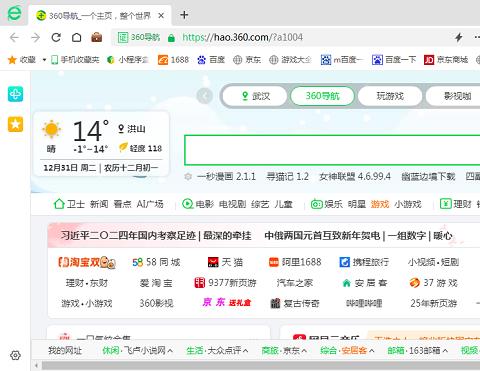Click the sunny weather icon
480x371 pixels.
[x=51, y=129]
